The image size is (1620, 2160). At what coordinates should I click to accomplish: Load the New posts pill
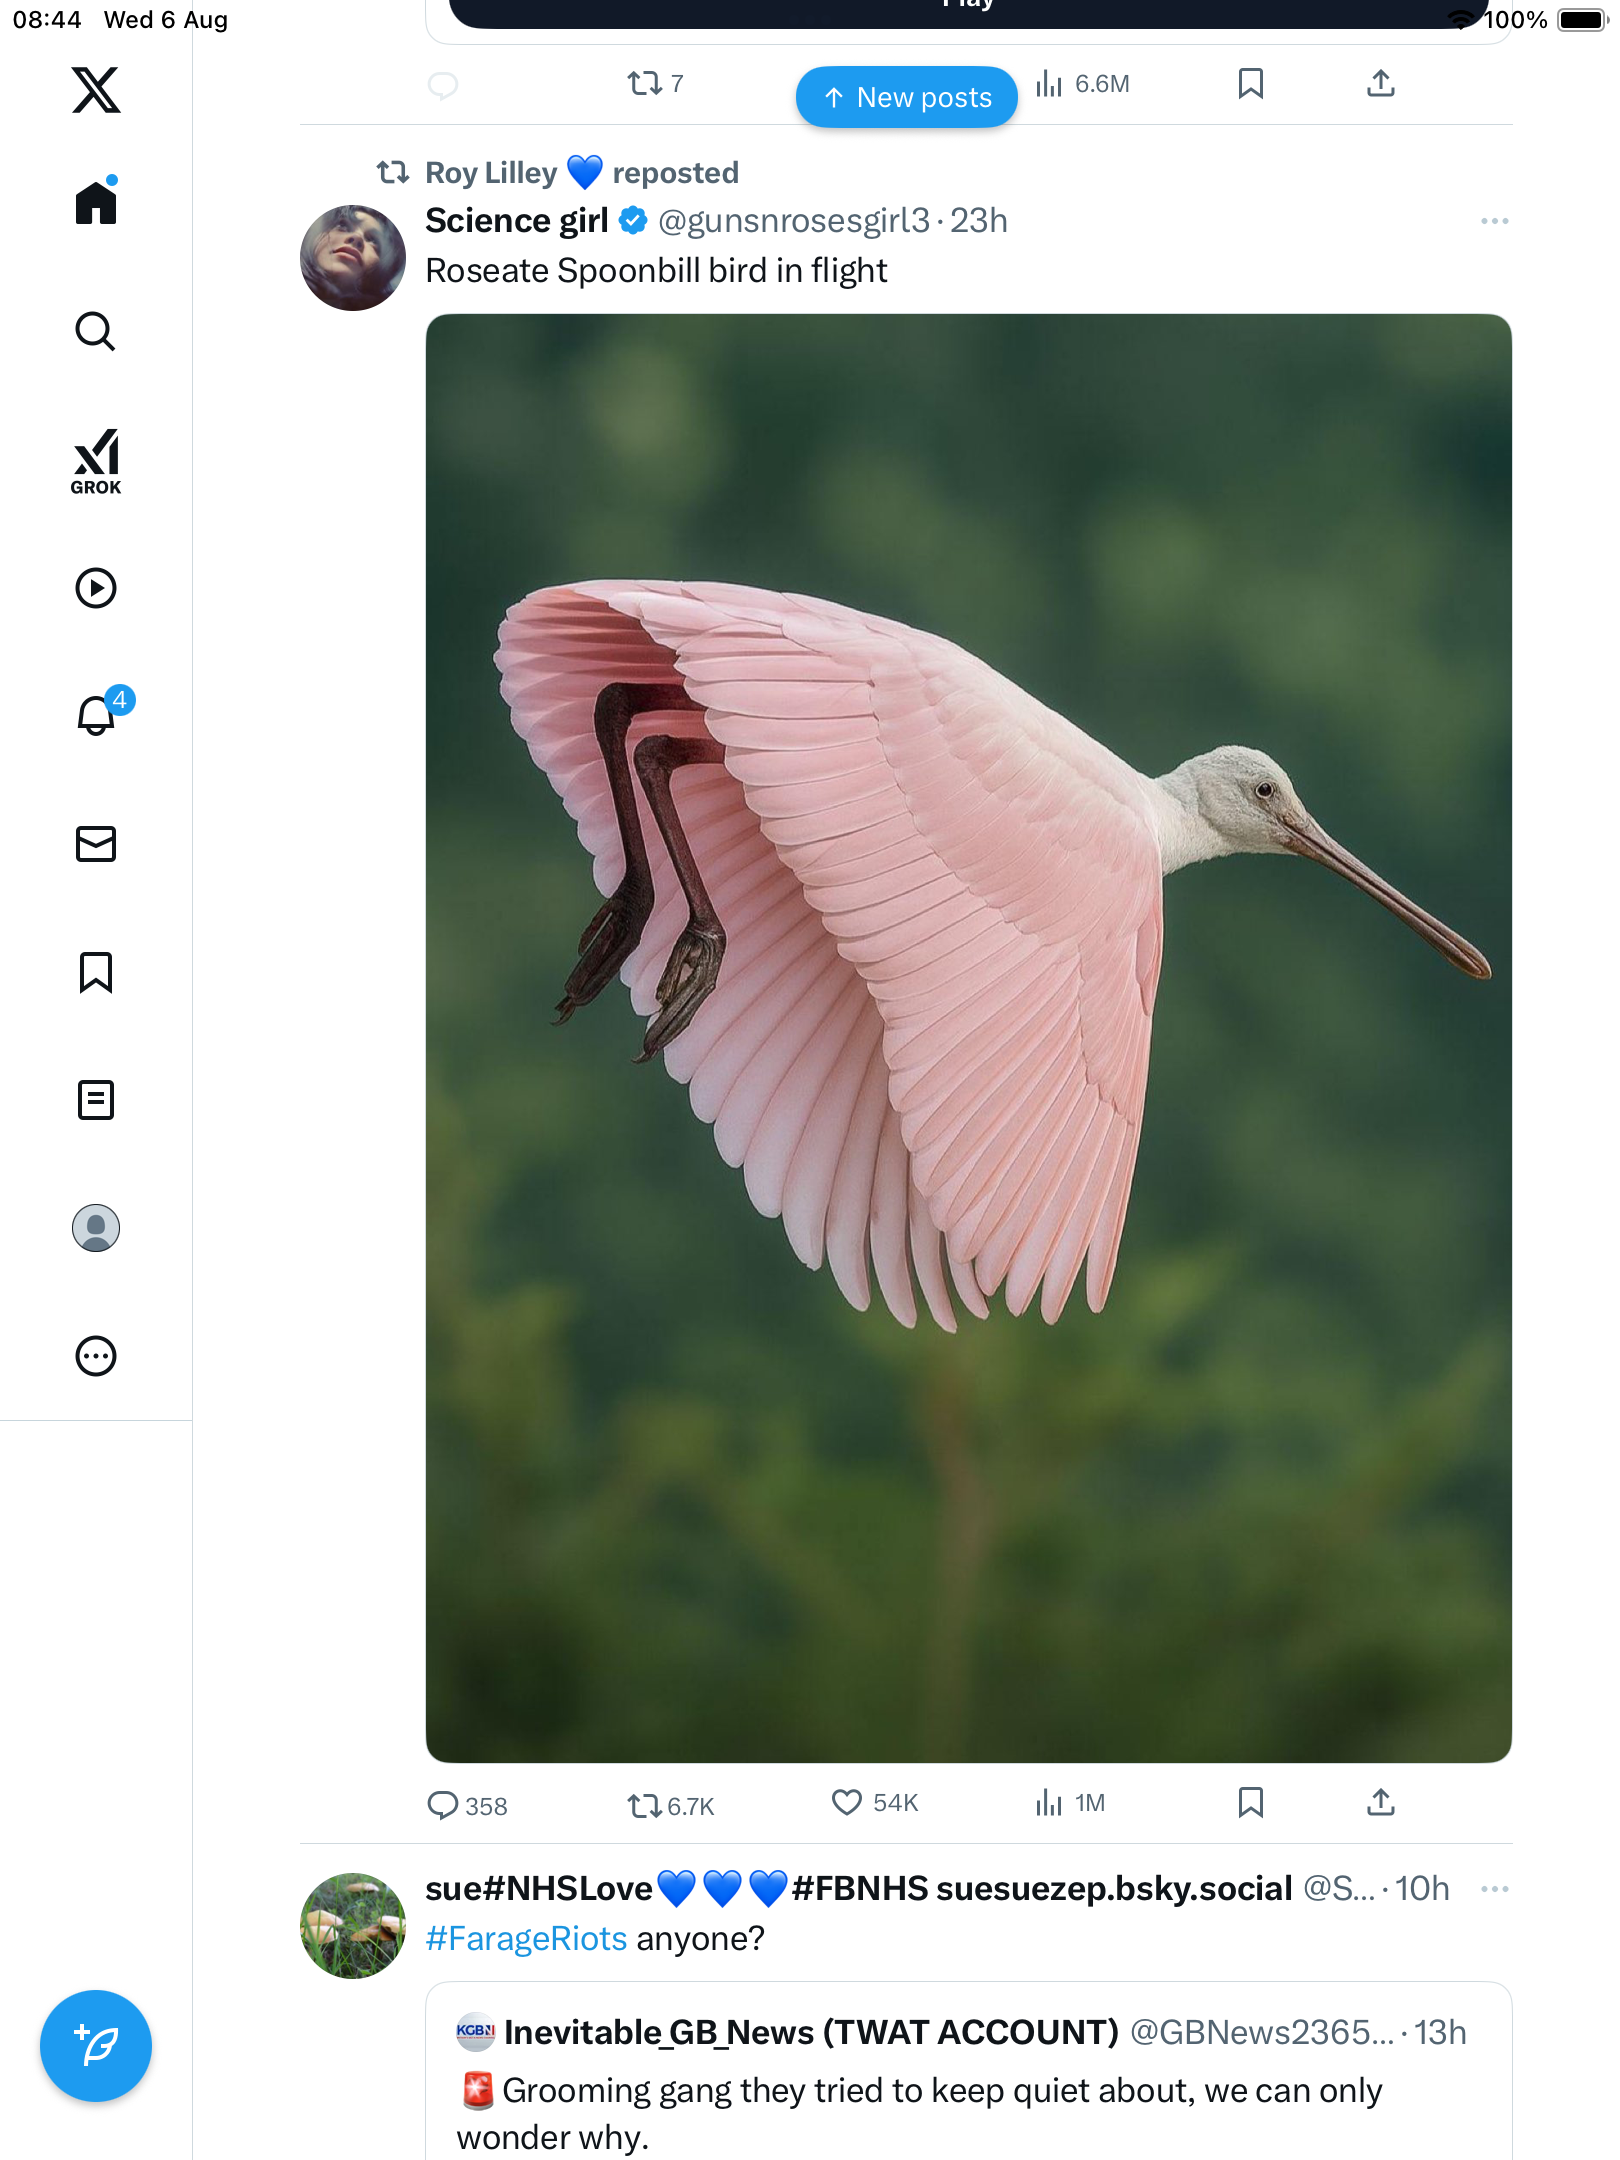[x=906, y=97]
